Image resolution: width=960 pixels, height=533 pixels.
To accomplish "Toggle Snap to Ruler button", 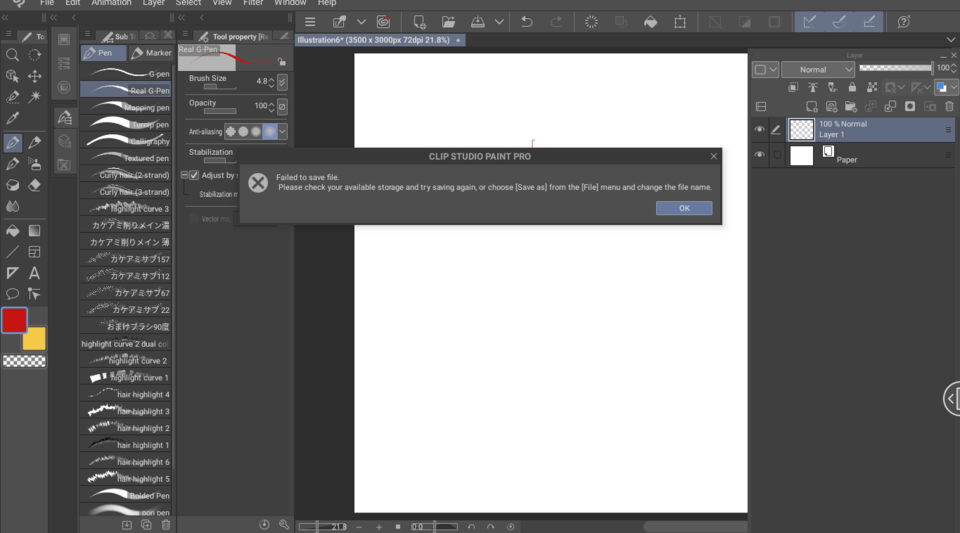I will point(809,22).
